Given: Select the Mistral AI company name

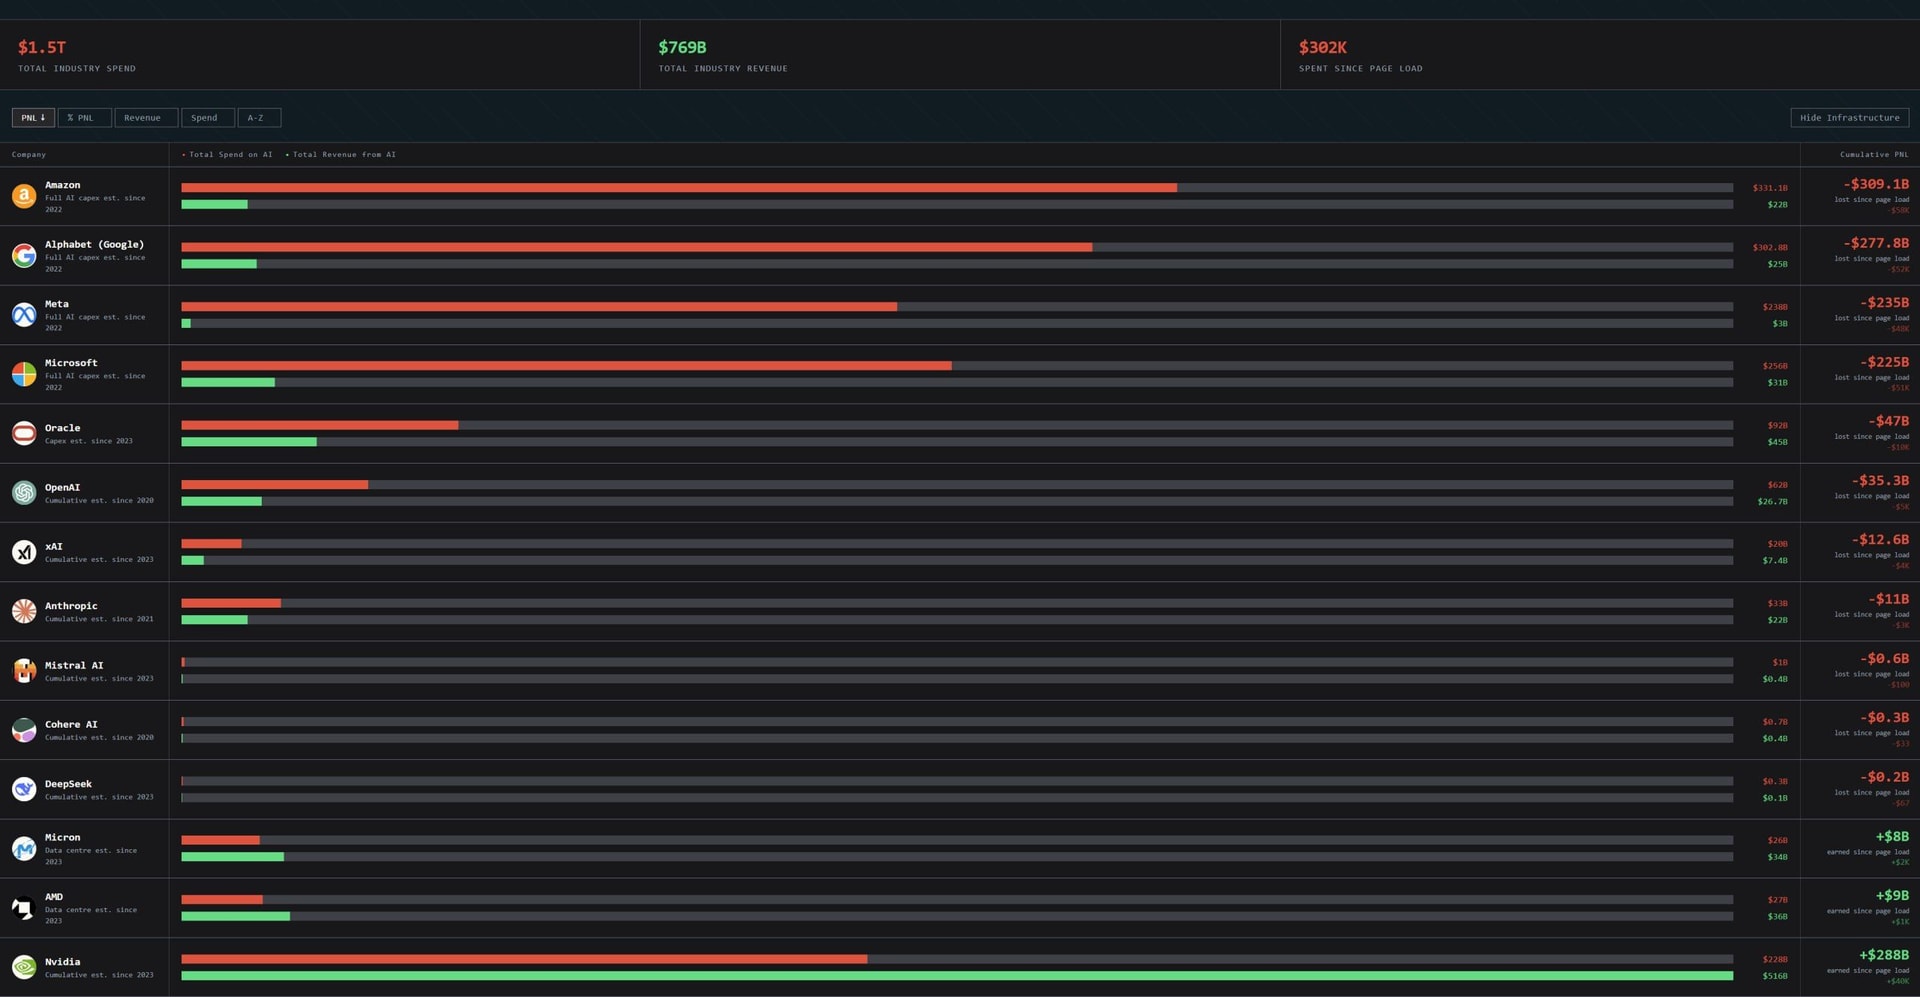Looking at the screenshot, I should tap(74, 665).
